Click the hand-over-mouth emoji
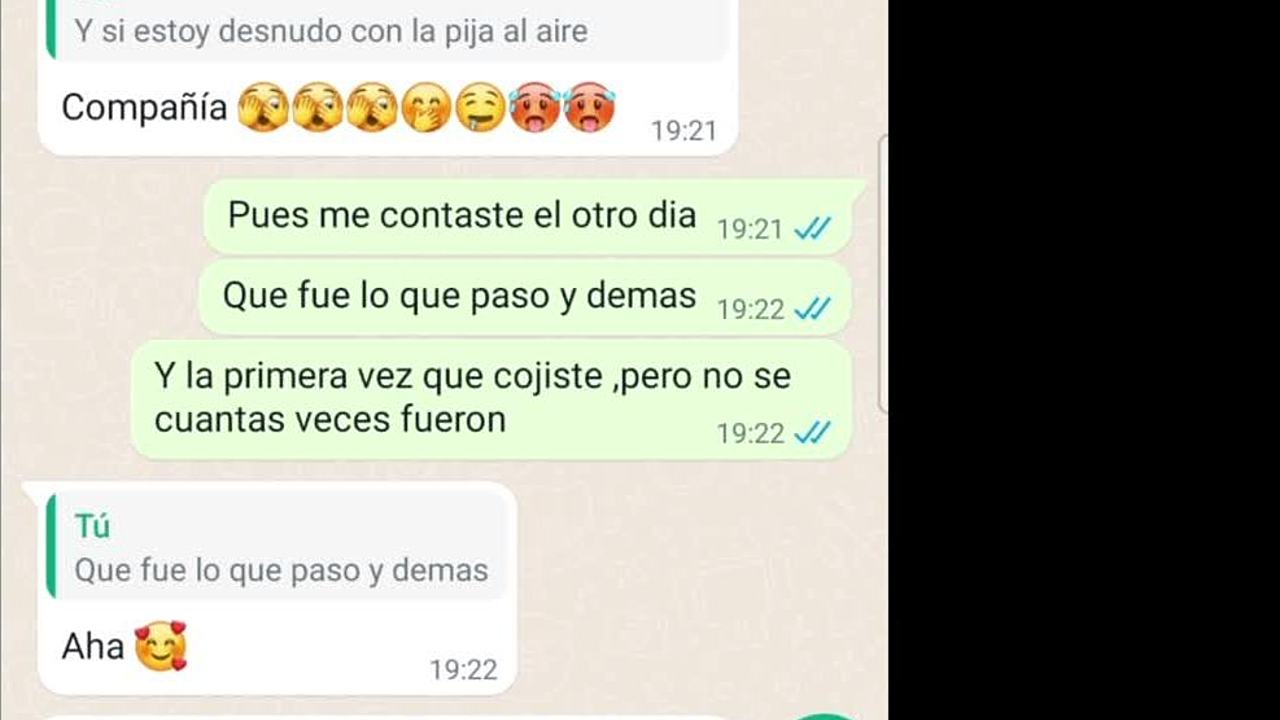The height and width of the screenshot is (720, 1280). pos(426,107)
